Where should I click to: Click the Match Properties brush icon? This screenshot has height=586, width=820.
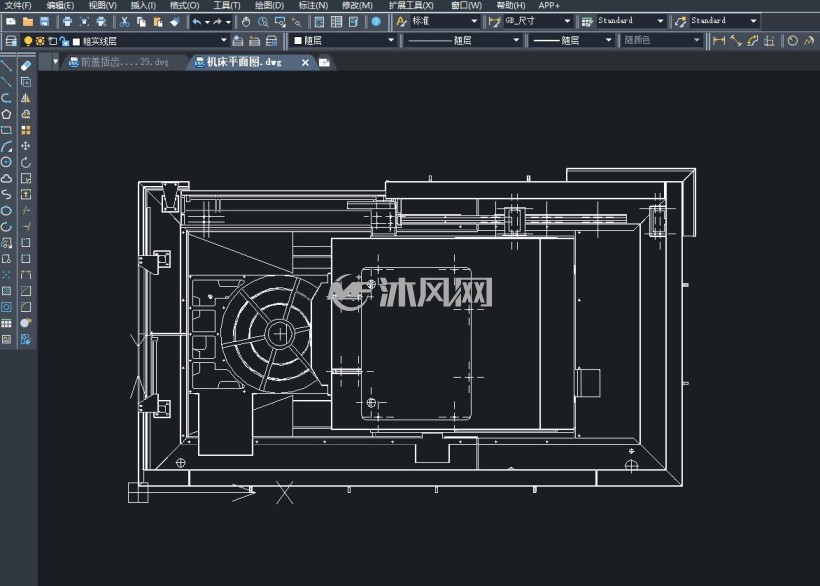click(x=175, y=22)
